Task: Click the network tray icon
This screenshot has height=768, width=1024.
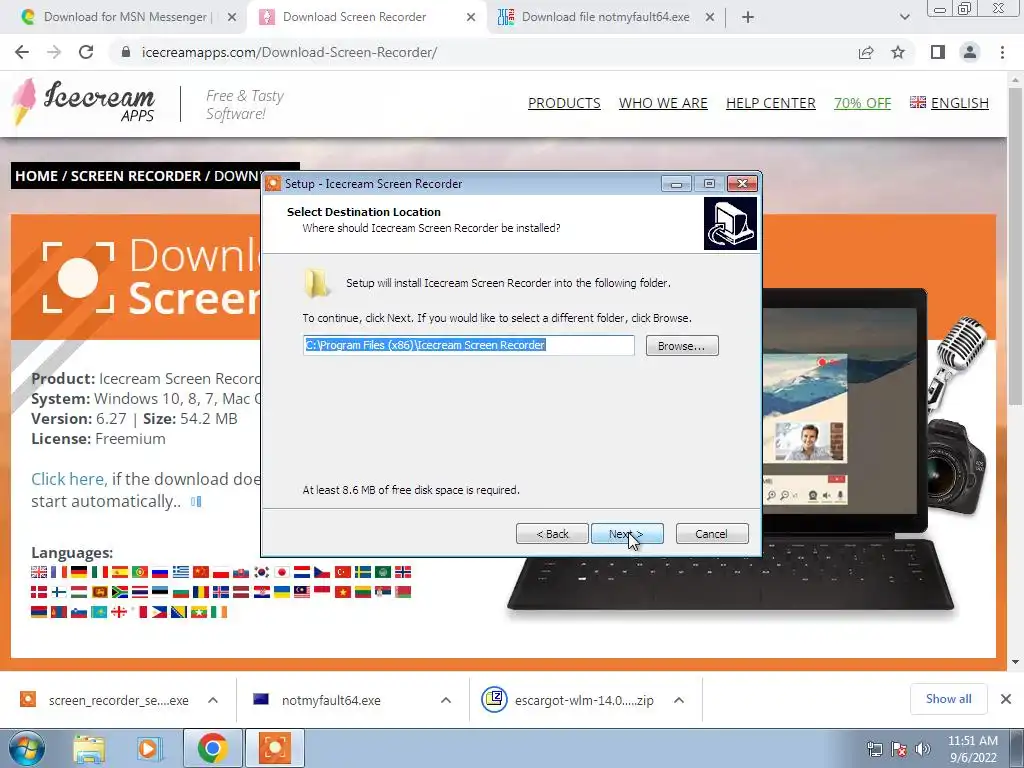Action: [x=874, y=749]
